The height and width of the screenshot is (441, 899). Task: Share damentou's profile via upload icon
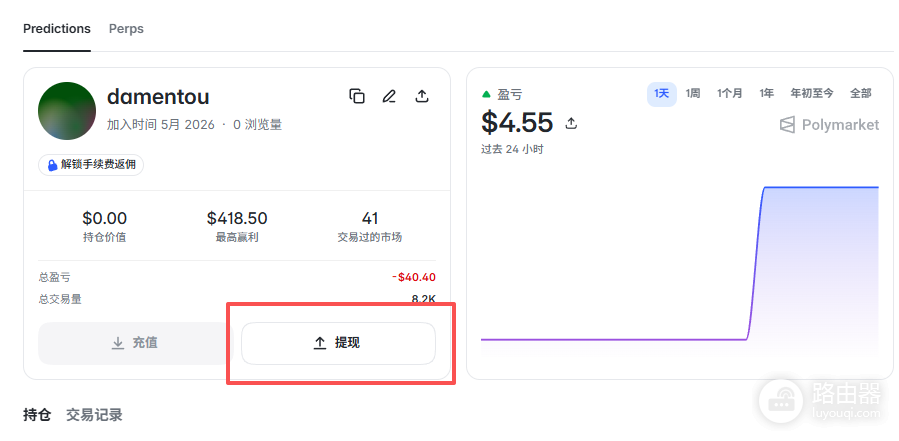(422, 96)
